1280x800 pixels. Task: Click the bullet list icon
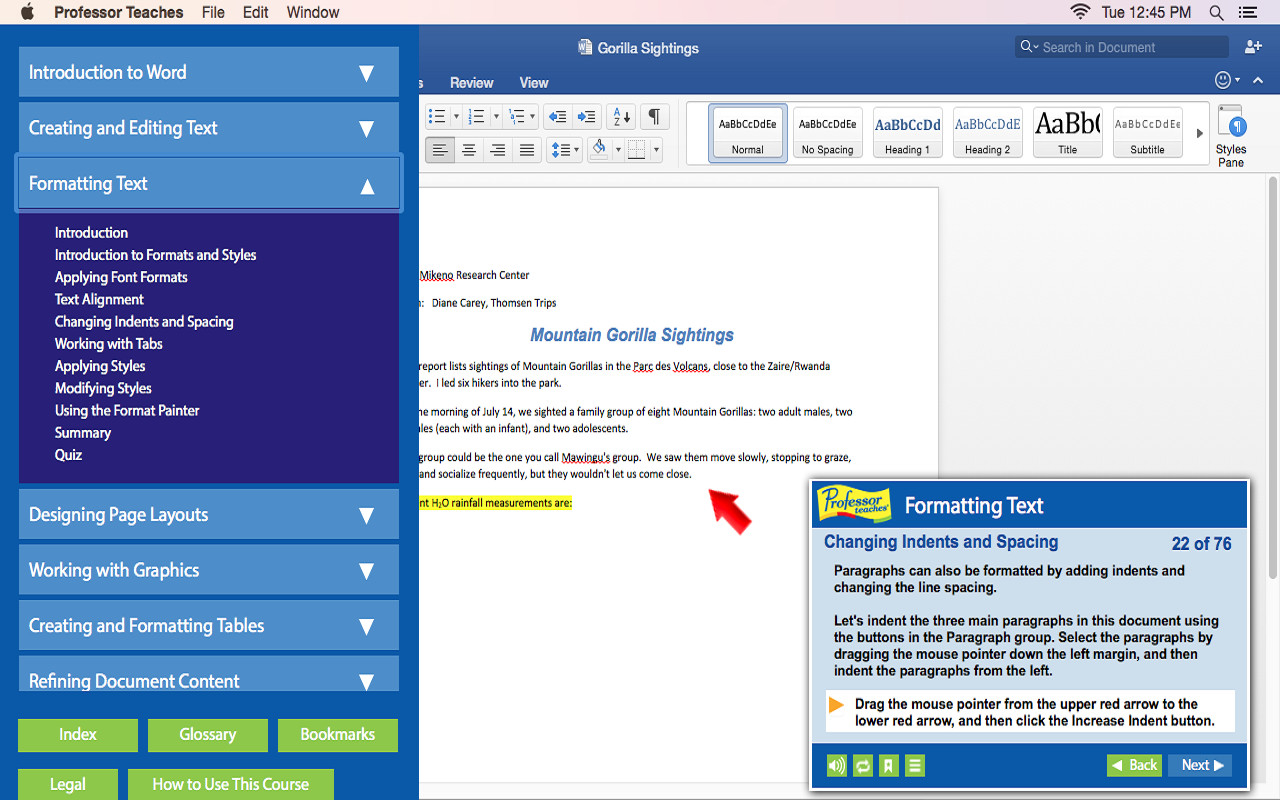click(437, 117)
